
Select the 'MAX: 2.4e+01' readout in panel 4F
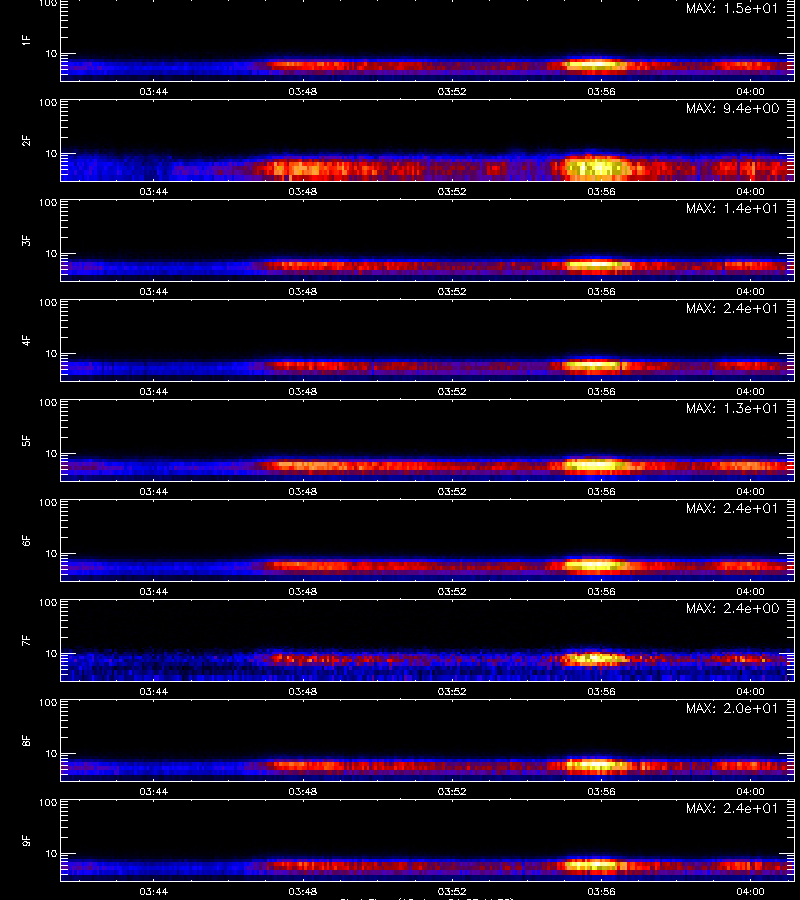click(732, 308)
